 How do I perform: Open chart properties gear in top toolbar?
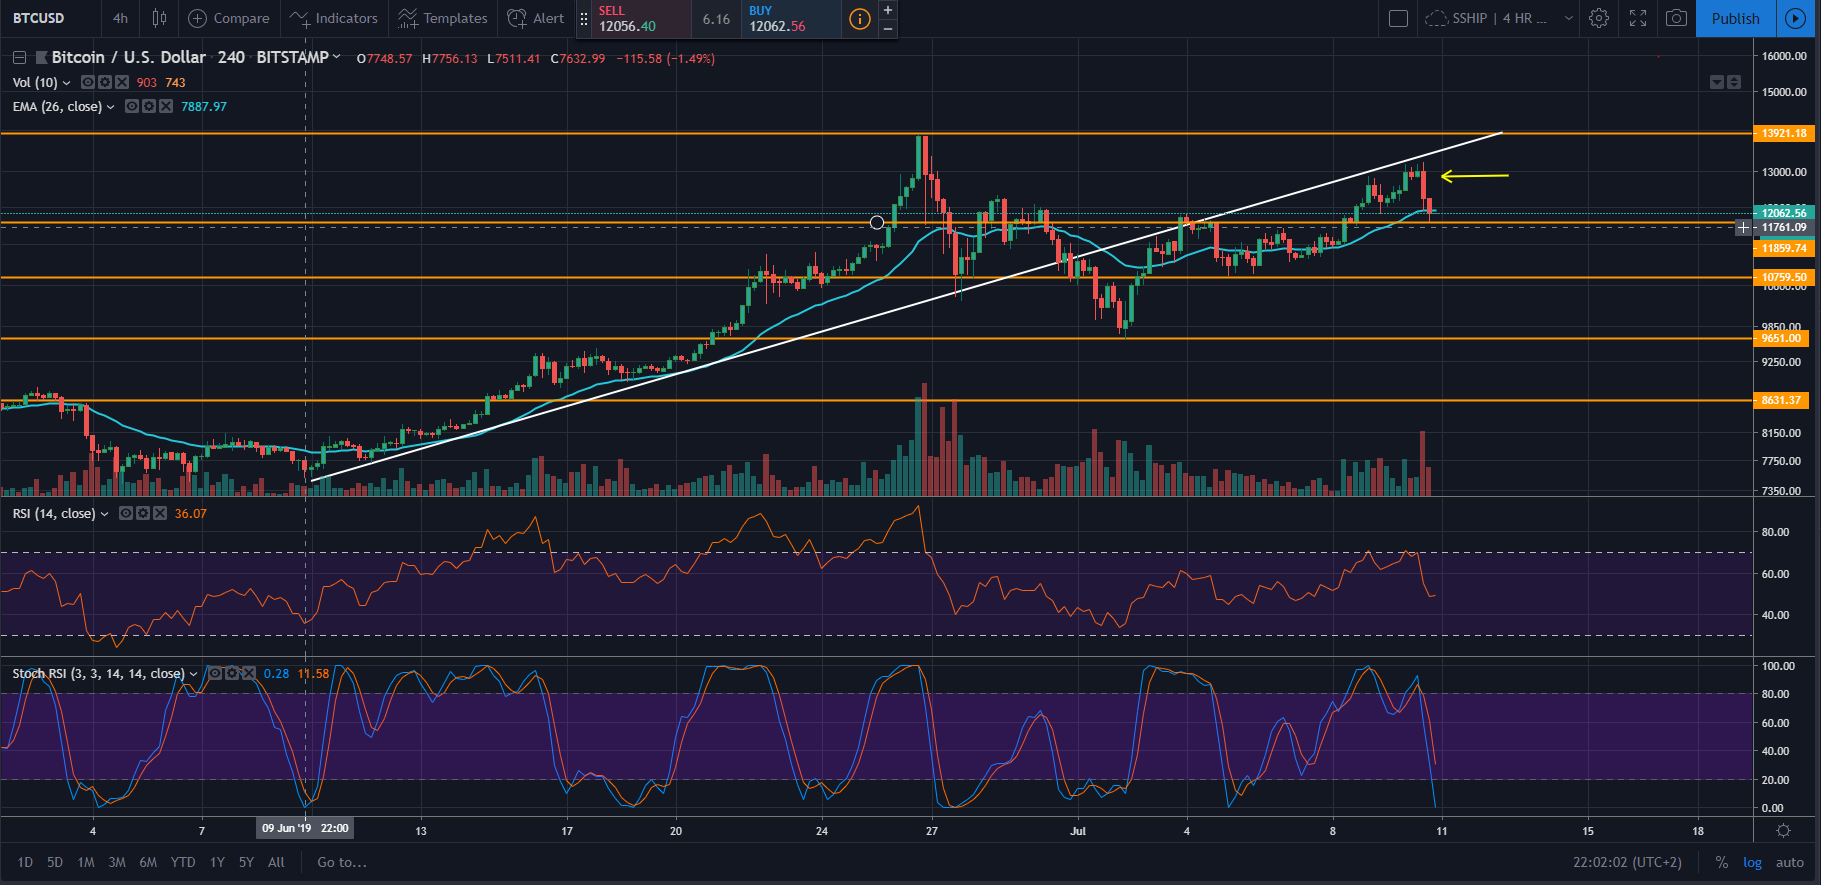[x=1599, y=18]
